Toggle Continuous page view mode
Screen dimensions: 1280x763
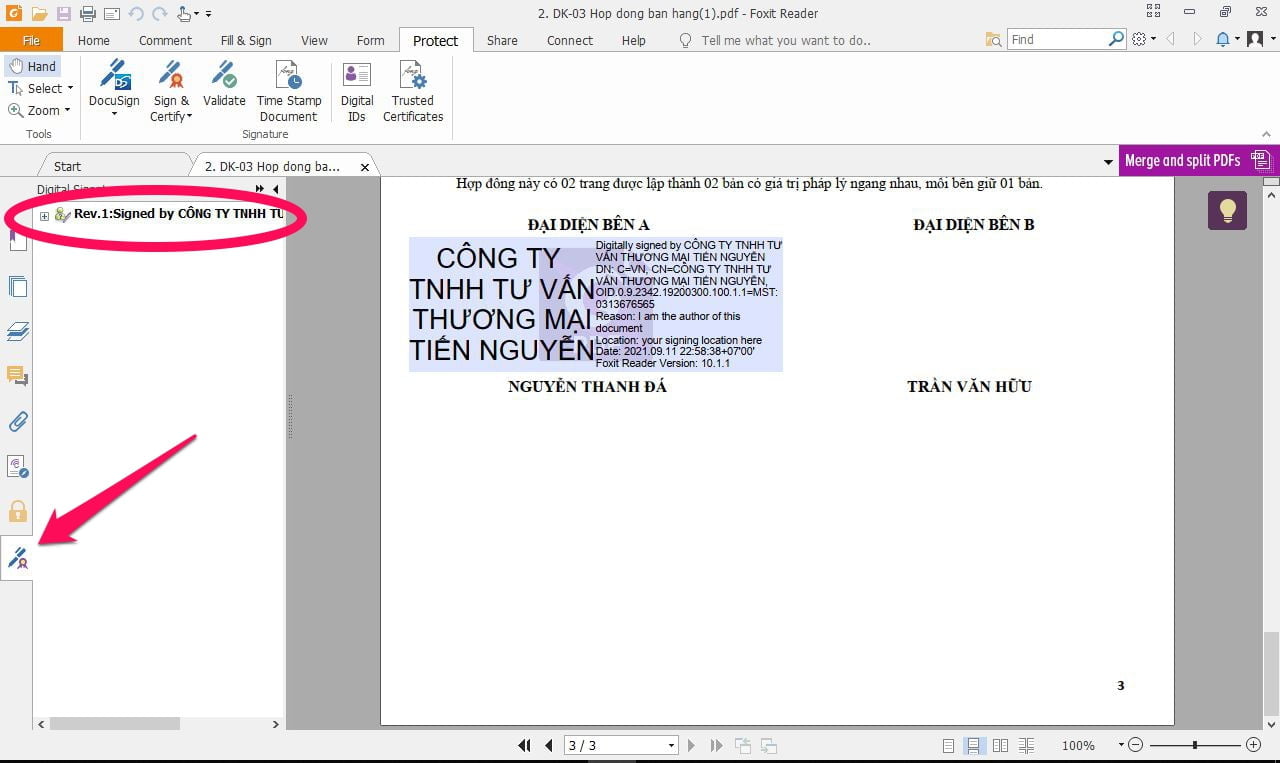click(975, 745)
